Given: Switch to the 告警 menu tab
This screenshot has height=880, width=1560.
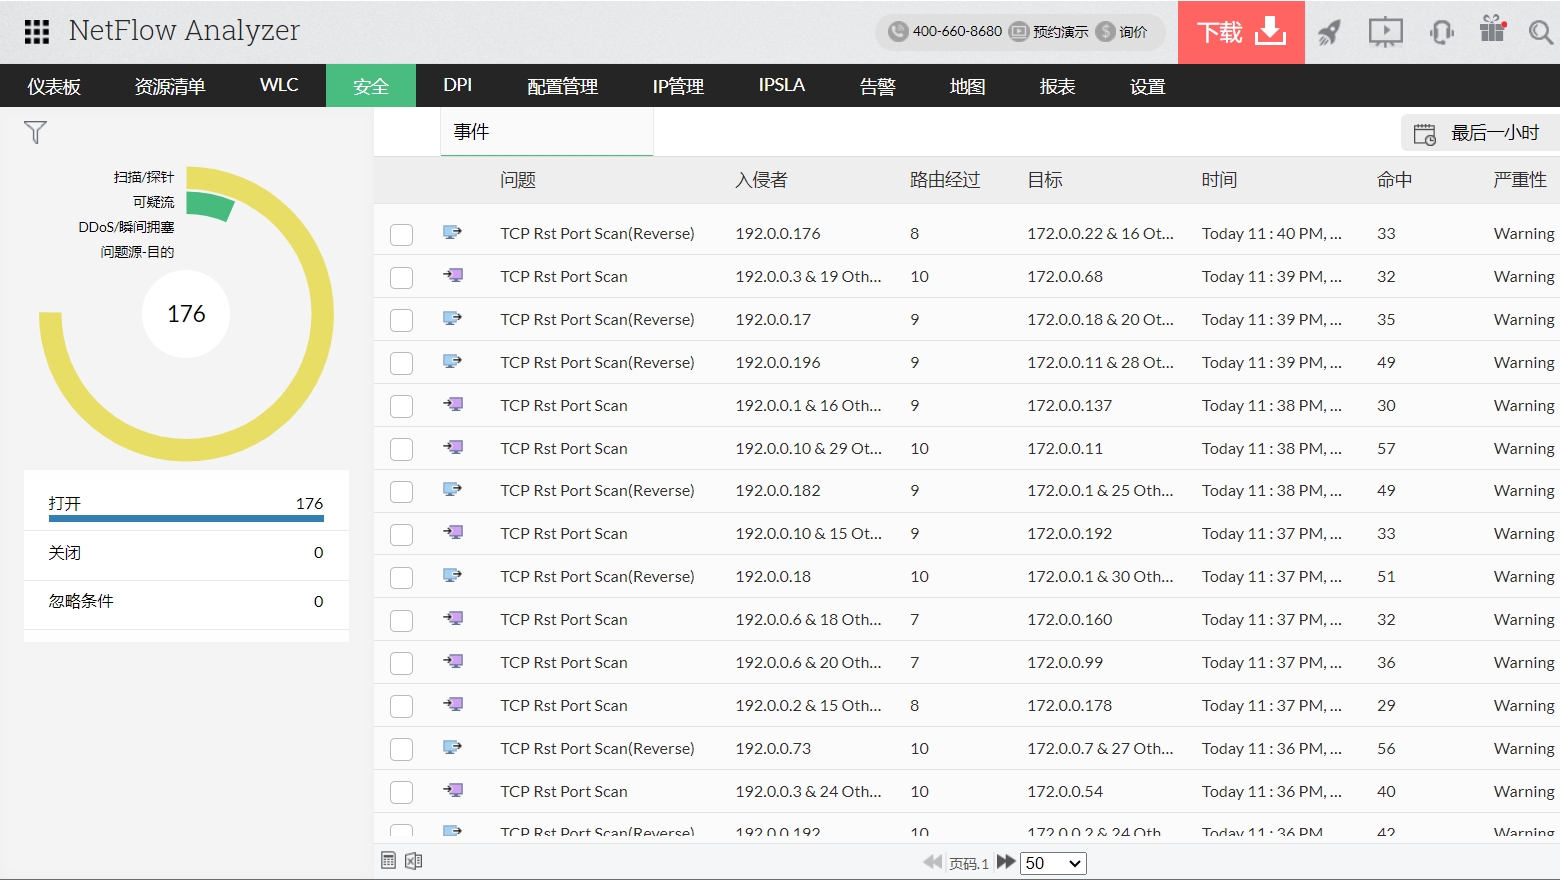Looking at the screenshot, I should tap(877, 86).
